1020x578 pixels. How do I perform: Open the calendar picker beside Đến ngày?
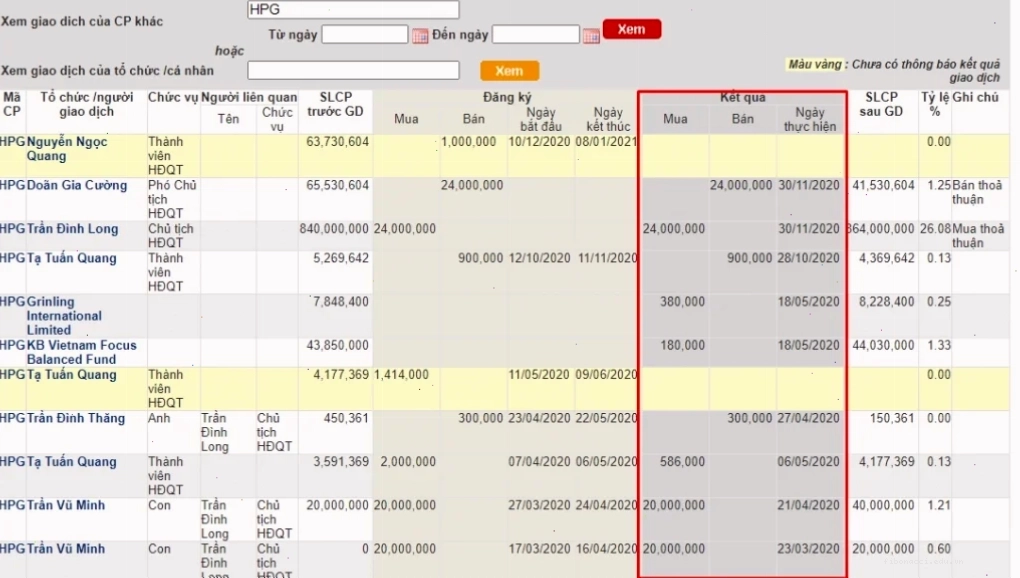(x=591, y=36)
